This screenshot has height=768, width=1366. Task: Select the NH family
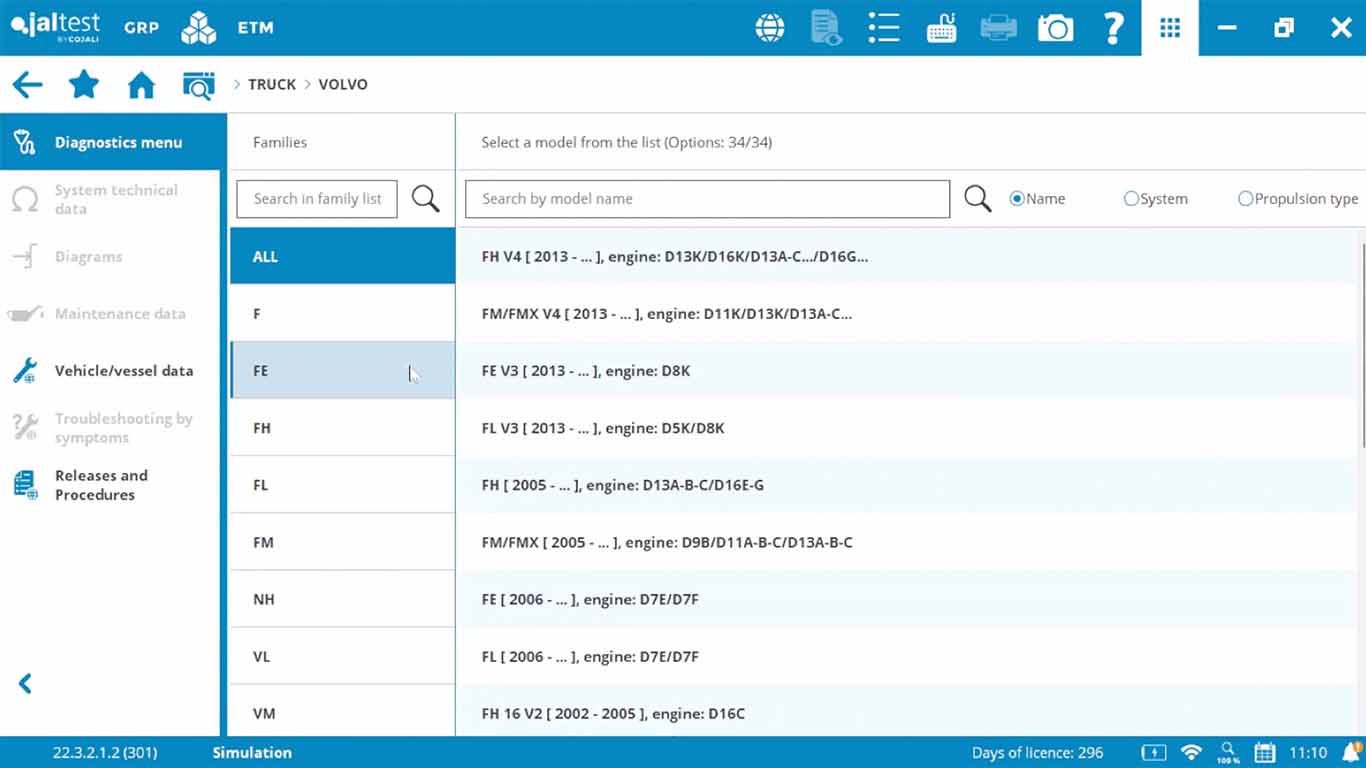click(343, 599)
